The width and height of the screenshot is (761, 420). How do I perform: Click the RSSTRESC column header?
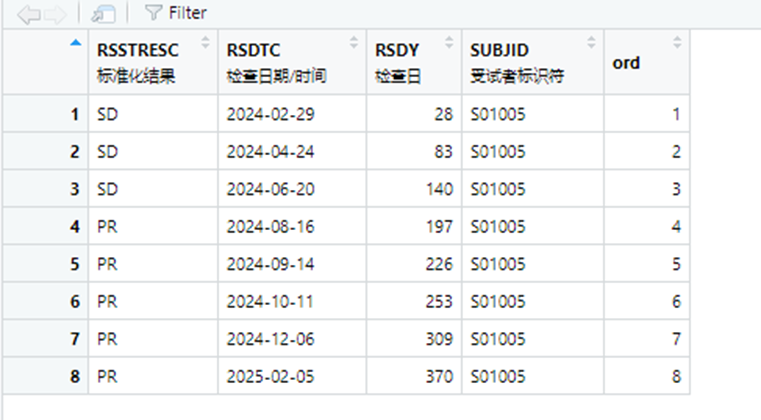[140, 49]
